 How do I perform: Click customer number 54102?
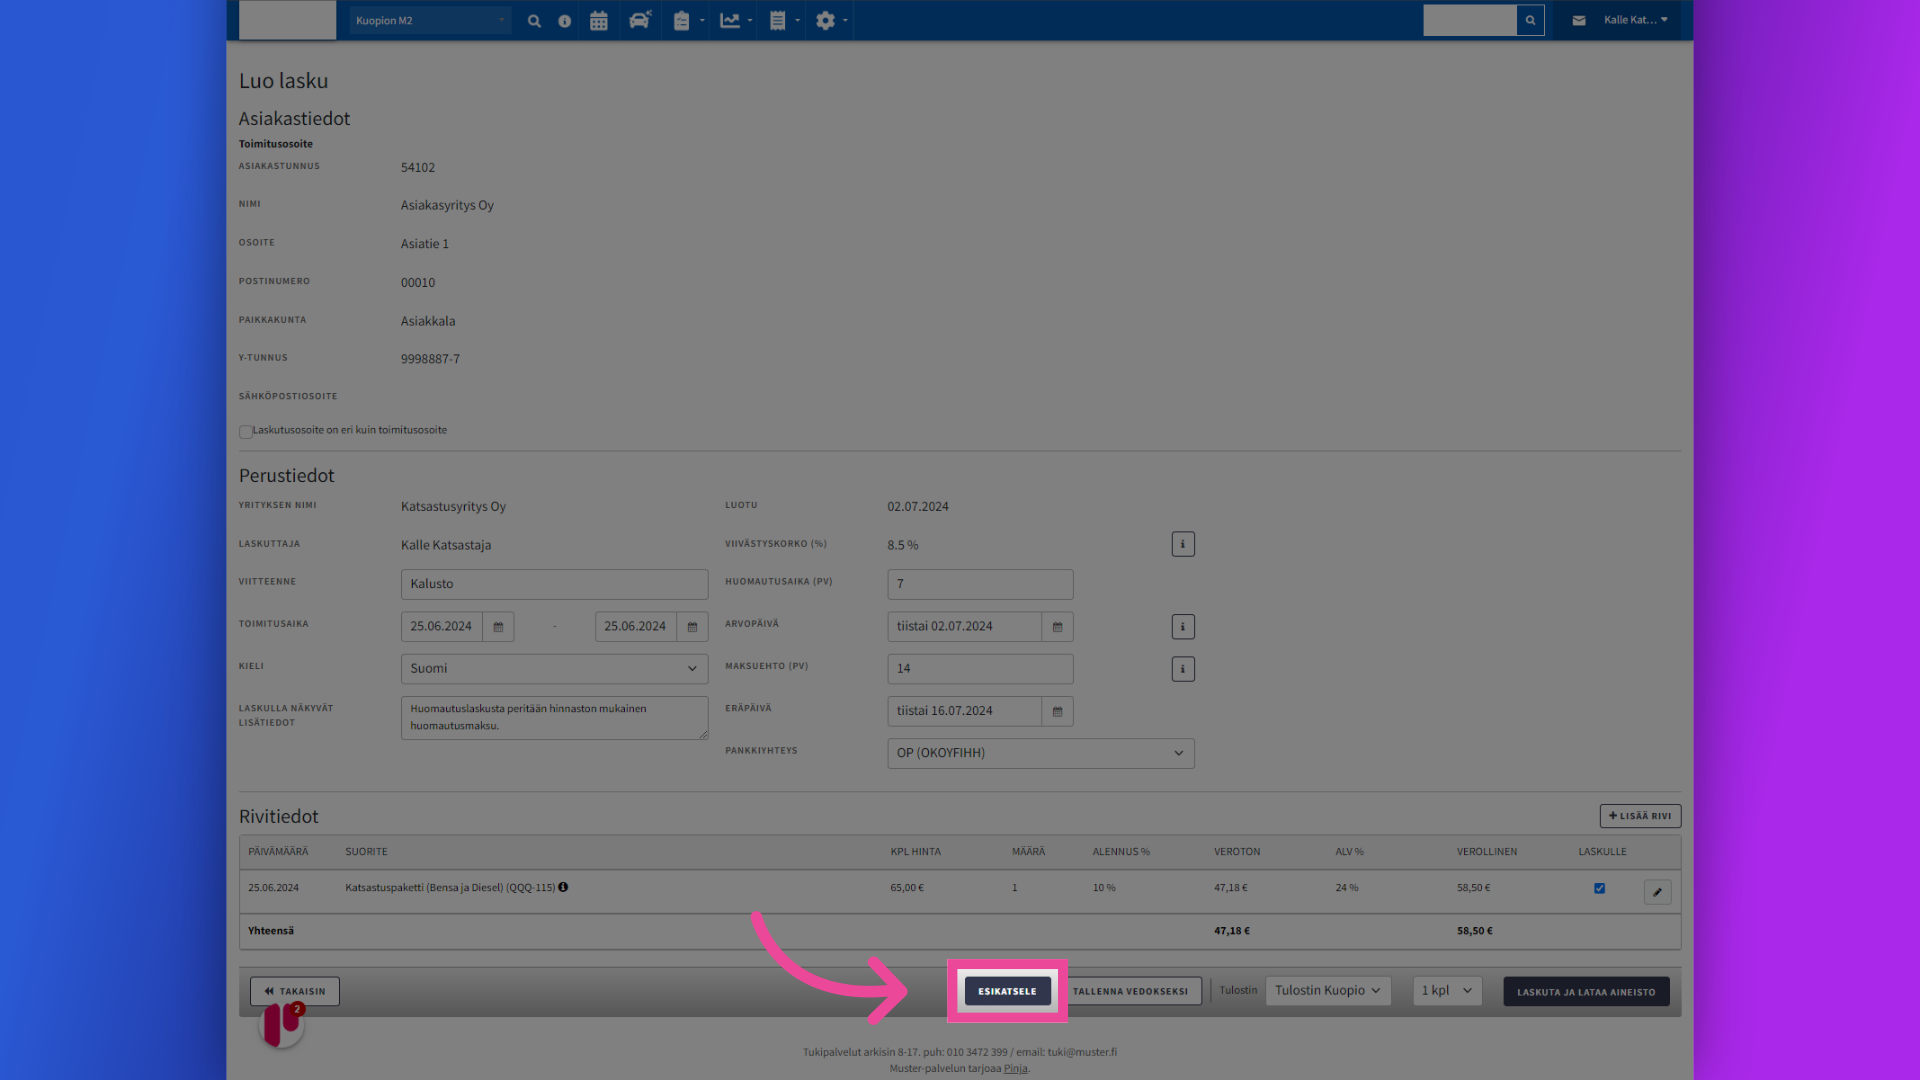(418, 168)
